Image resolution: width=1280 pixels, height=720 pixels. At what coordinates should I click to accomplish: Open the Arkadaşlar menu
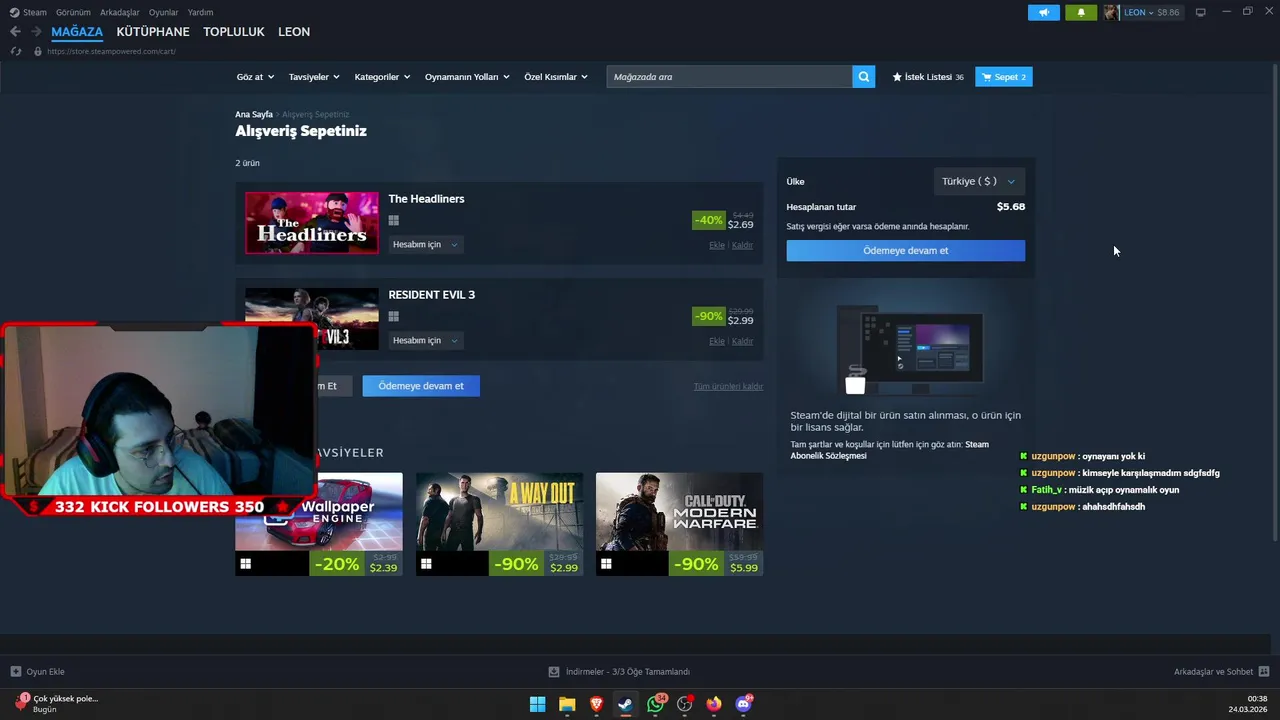(x=120, y=13)
